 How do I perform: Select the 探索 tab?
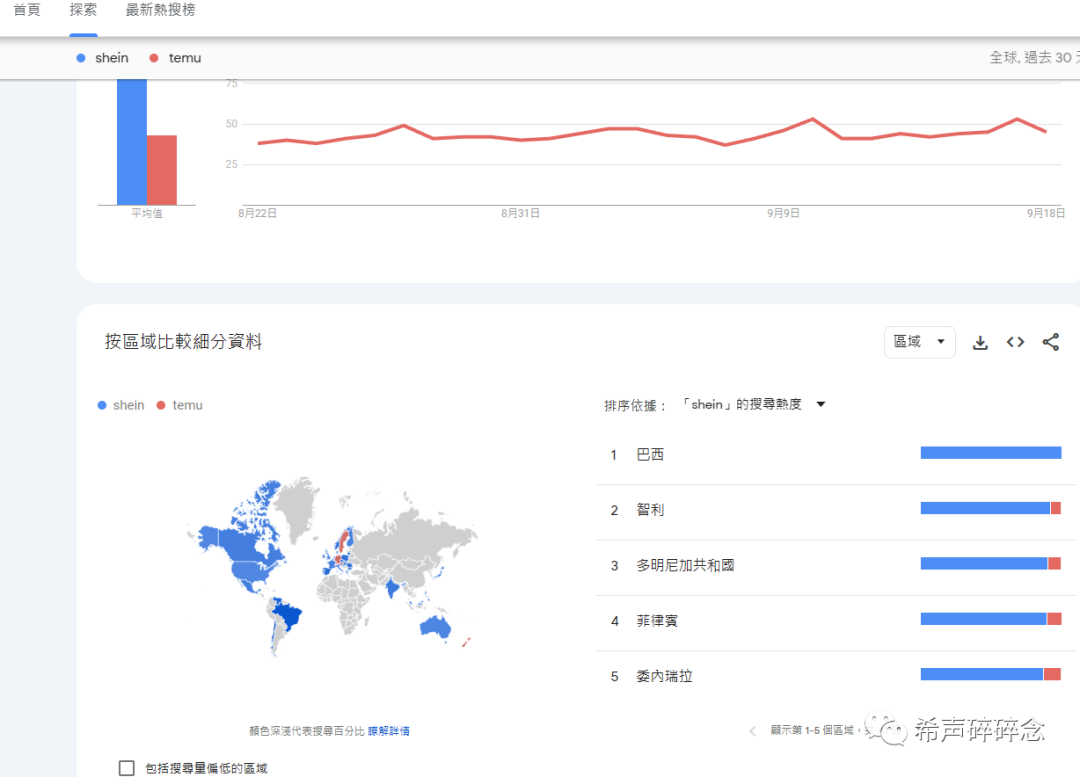coord(83,10)
